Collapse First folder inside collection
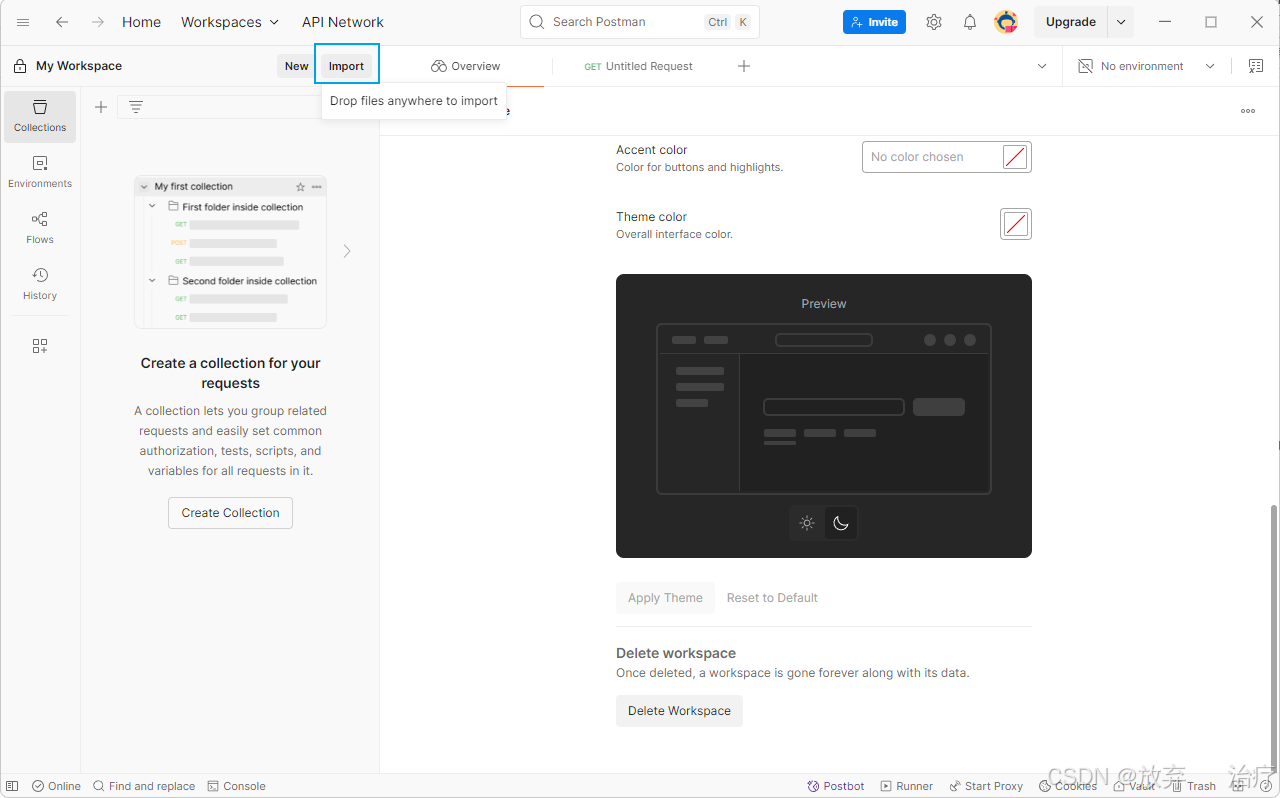This screenshot has width=1280, height=798. point(153,206)
